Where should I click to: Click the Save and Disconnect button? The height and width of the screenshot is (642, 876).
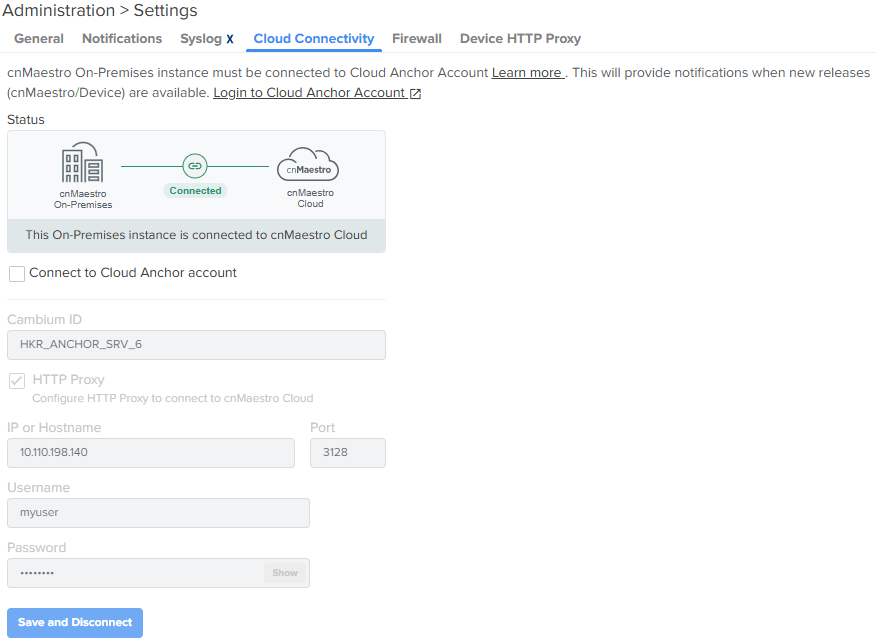[x=75, y=622]
